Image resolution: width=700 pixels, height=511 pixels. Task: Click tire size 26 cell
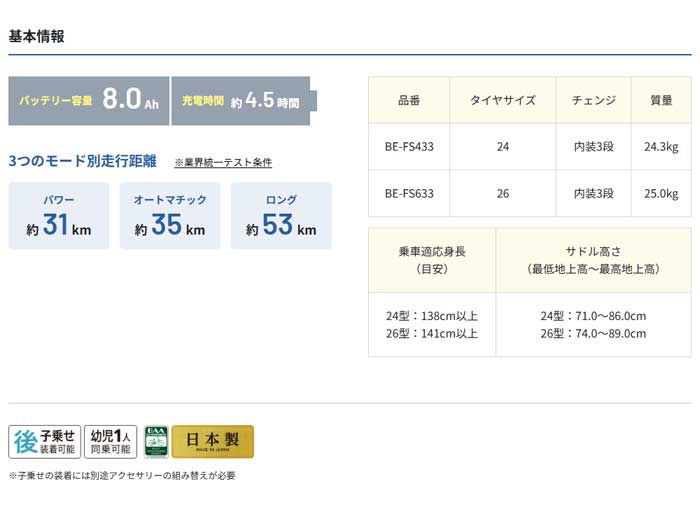coord(503,194)
